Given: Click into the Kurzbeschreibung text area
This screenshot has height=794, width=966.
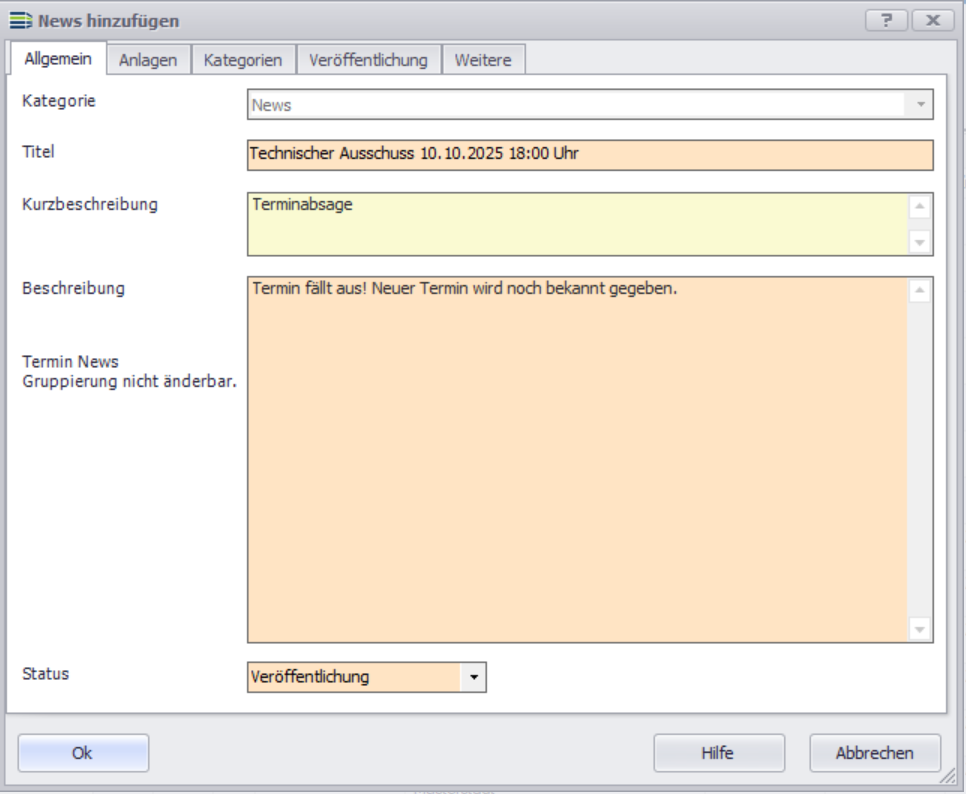Looking at the screenshot, I should tap(576, 224).
